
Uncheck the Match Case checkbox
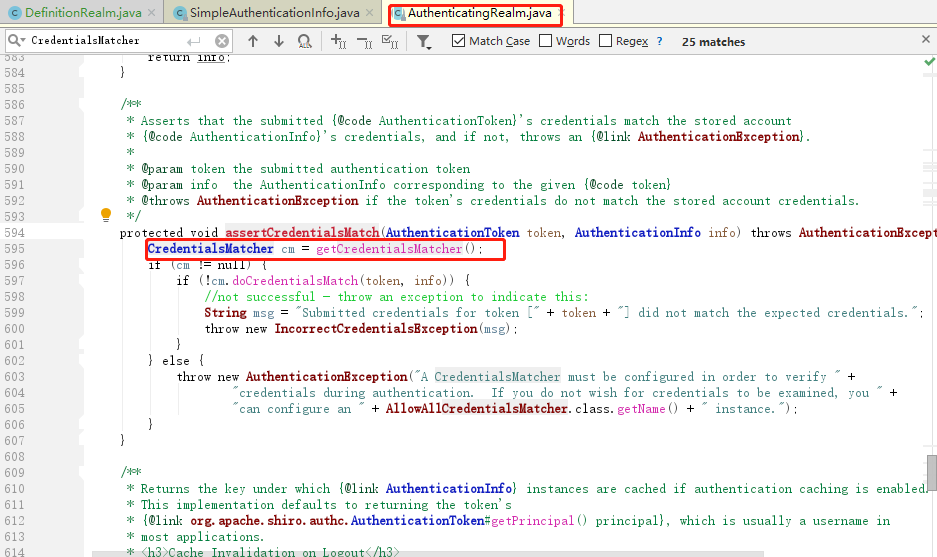coord(458,41)
